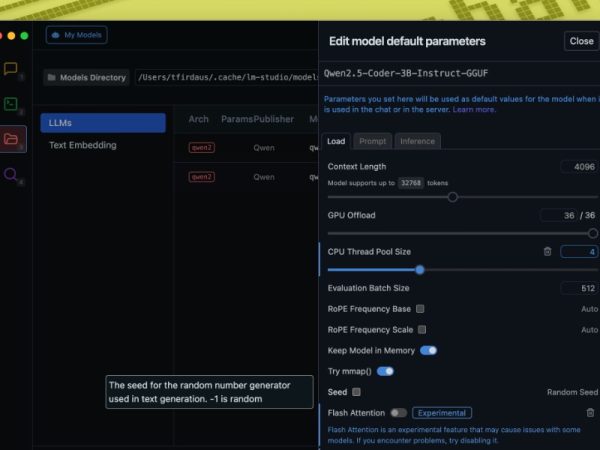The width and height of the screenshot is (600, 450).
Task: Toggle Keep Model in Memory switch
Action: click(428, 351)
